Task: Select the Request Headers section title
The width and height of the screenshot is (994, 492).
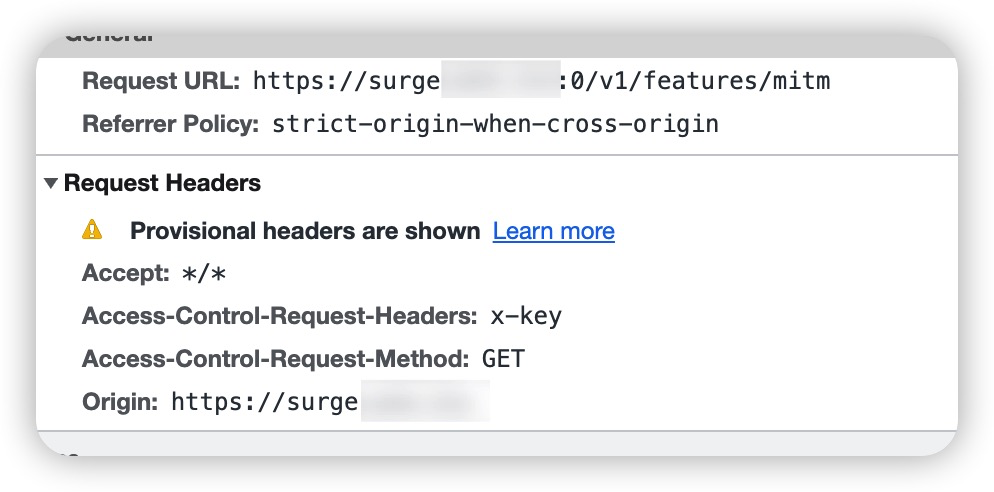Action: point(162,183)
